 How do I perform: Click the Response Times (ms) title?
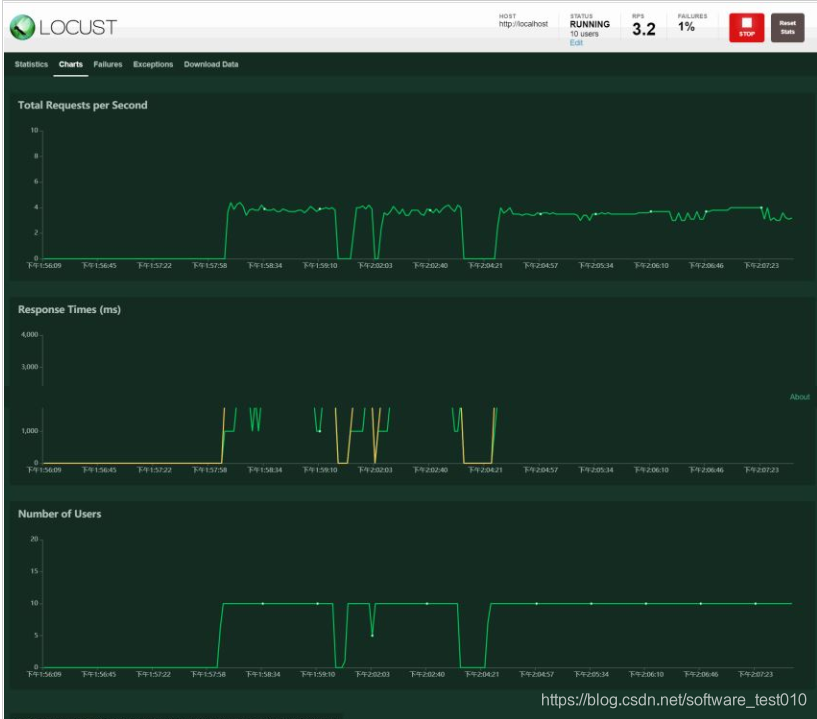point(69,309)
